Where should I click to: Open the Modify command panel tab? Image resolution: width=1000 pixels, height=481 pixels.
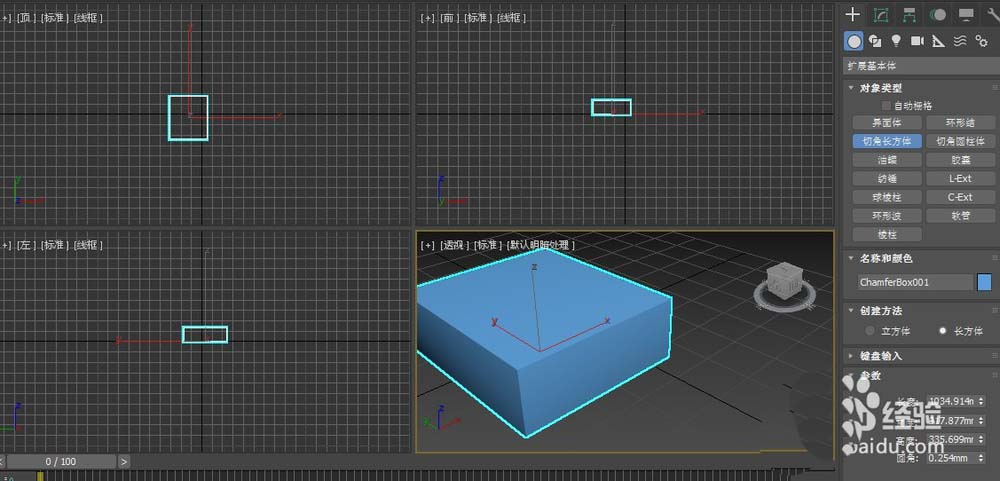(x=881, y=15)
